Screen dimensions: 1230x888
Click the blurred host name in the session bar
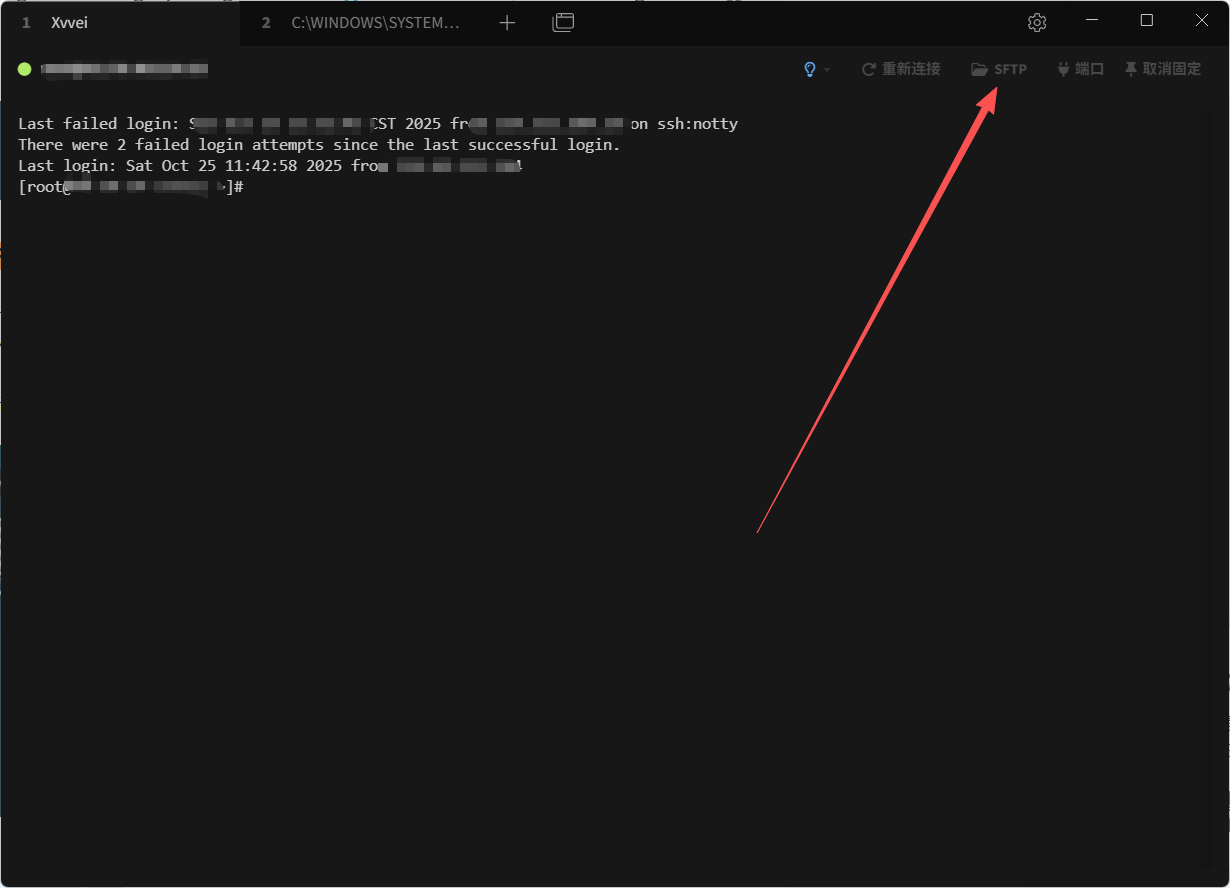click(x=124, y=69)
